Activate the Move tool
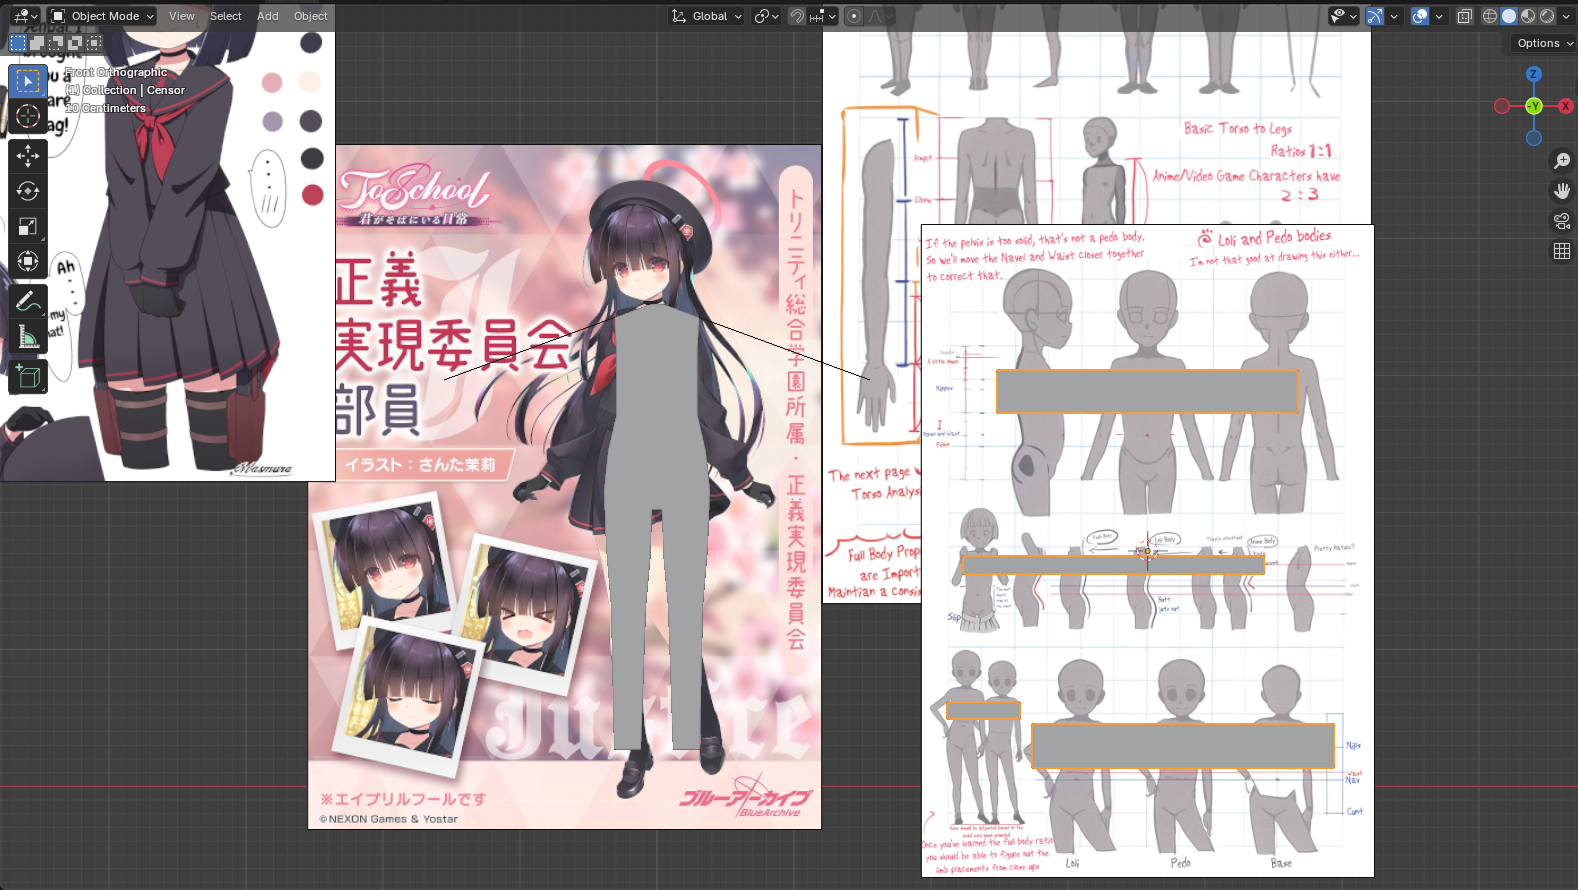This screenshot has width=1578, height=890. pos(28,156)
